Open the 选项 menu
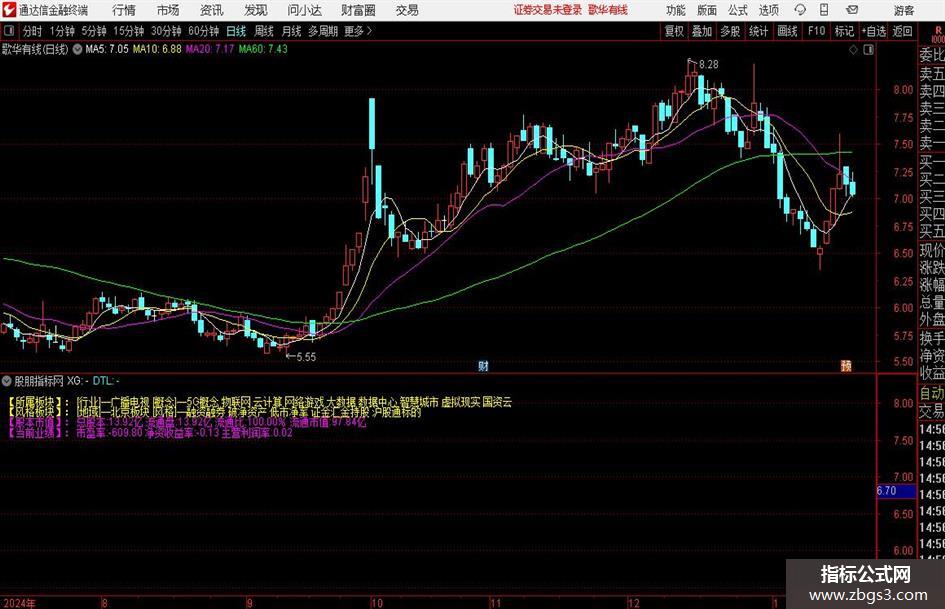The image size is (945, 609). coord(768,10)
